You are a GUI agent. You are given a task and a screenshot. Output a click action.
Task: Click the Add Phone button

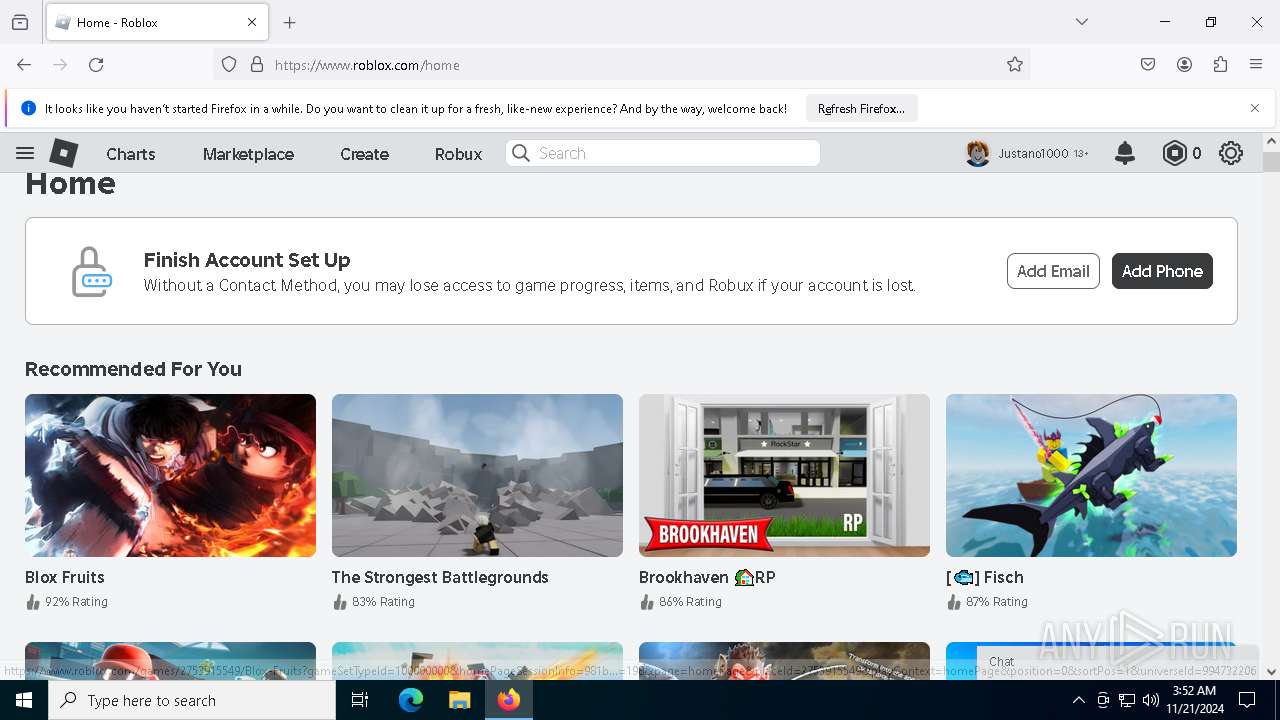coord(1162,271)
